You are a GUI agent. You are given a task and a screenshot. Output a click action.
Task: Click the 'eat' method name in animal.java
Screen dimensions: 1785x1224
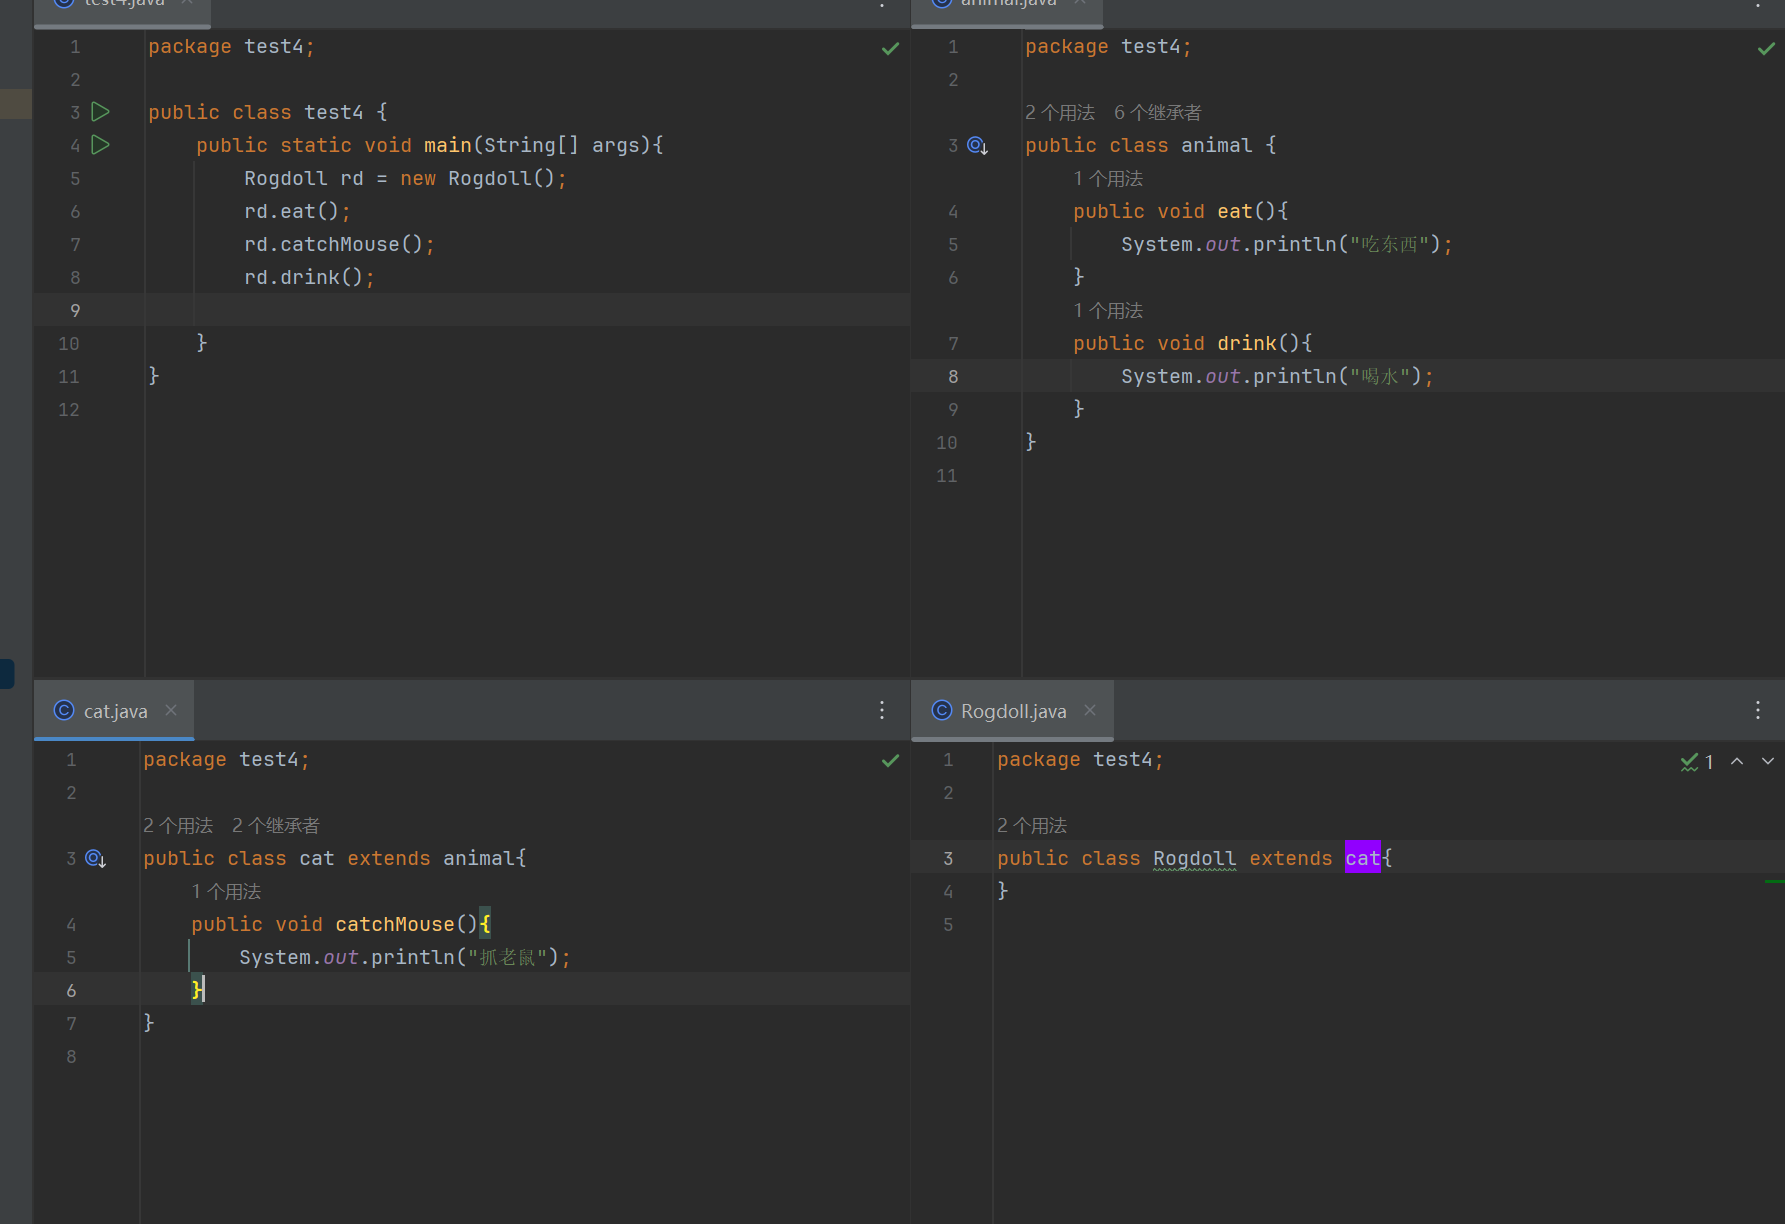coord(1235,211)
